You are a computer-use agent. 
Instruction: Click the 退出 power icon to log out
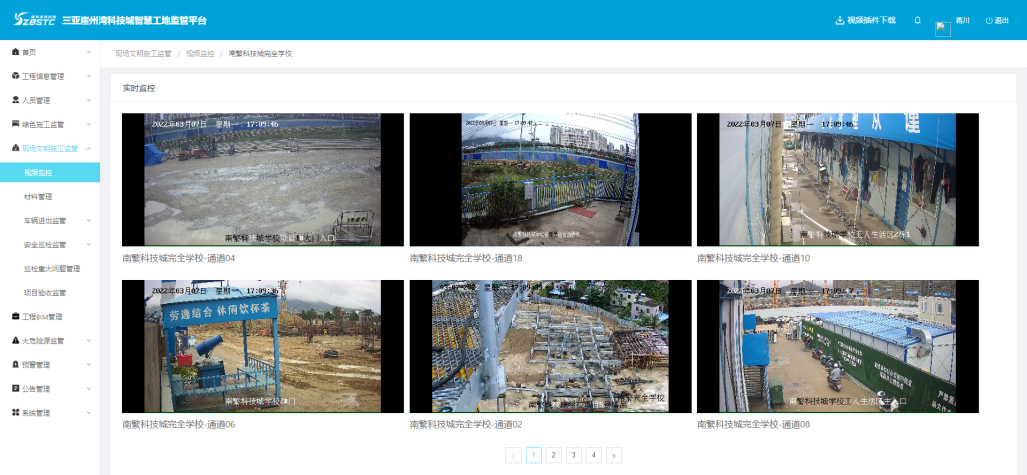click(x=989, y=20)
